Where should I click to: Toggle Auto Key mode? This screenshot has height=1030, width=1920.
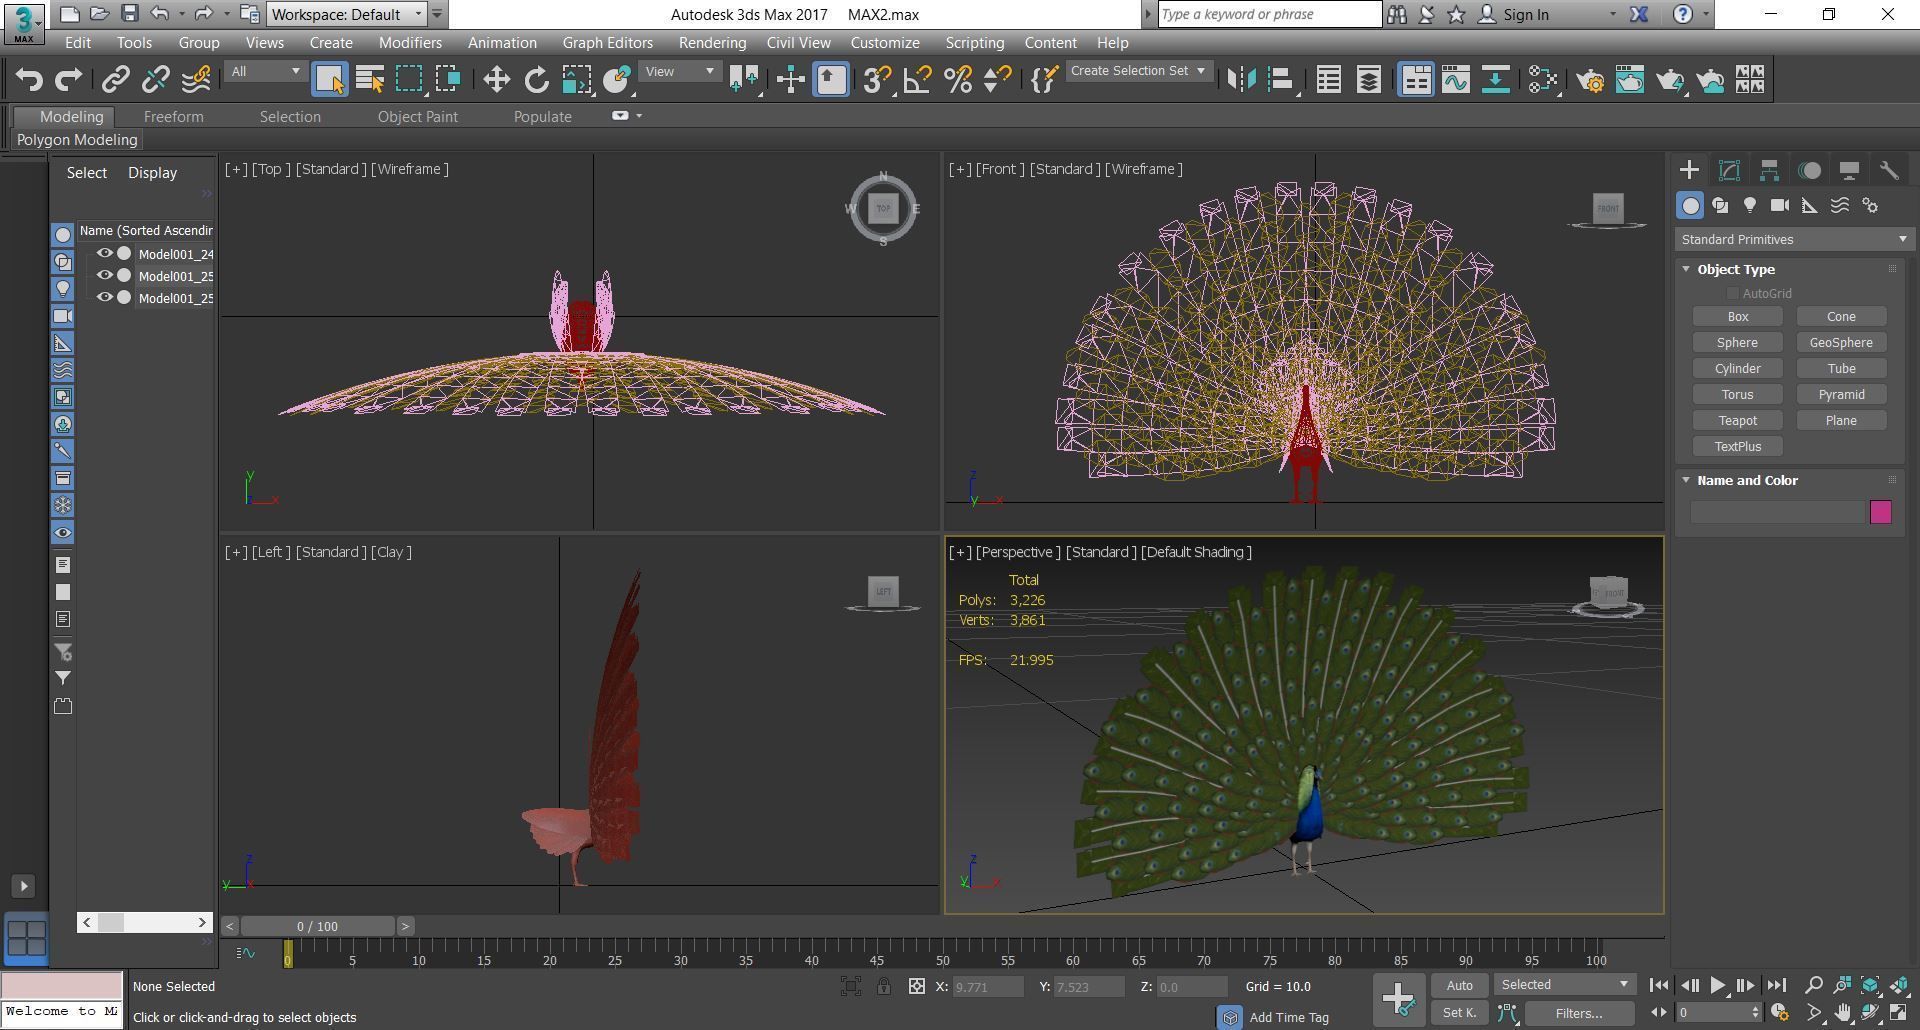click(x=1460, y=985)
